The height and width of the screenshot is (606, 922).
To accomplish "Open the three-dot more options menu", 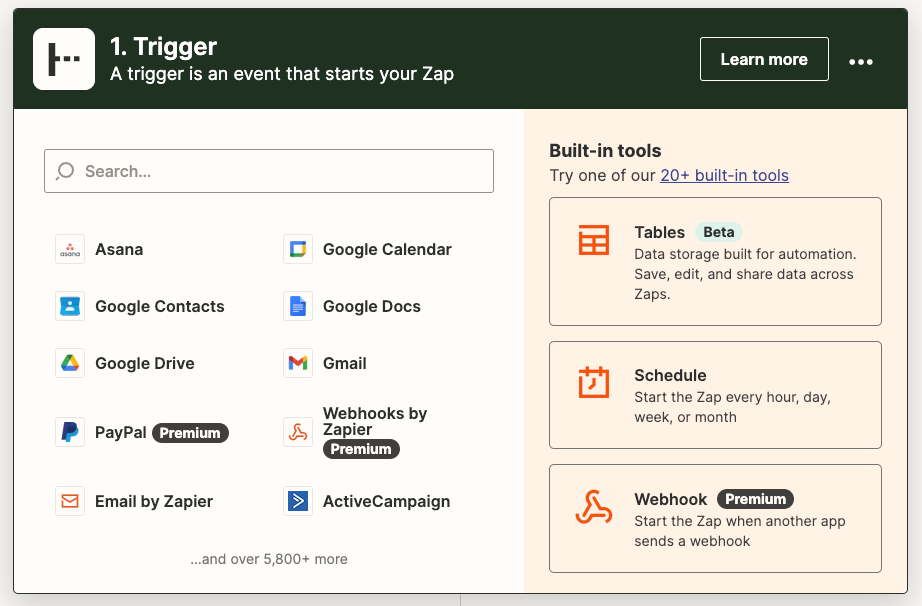I will pyautogui.click(x=861, y=62).
